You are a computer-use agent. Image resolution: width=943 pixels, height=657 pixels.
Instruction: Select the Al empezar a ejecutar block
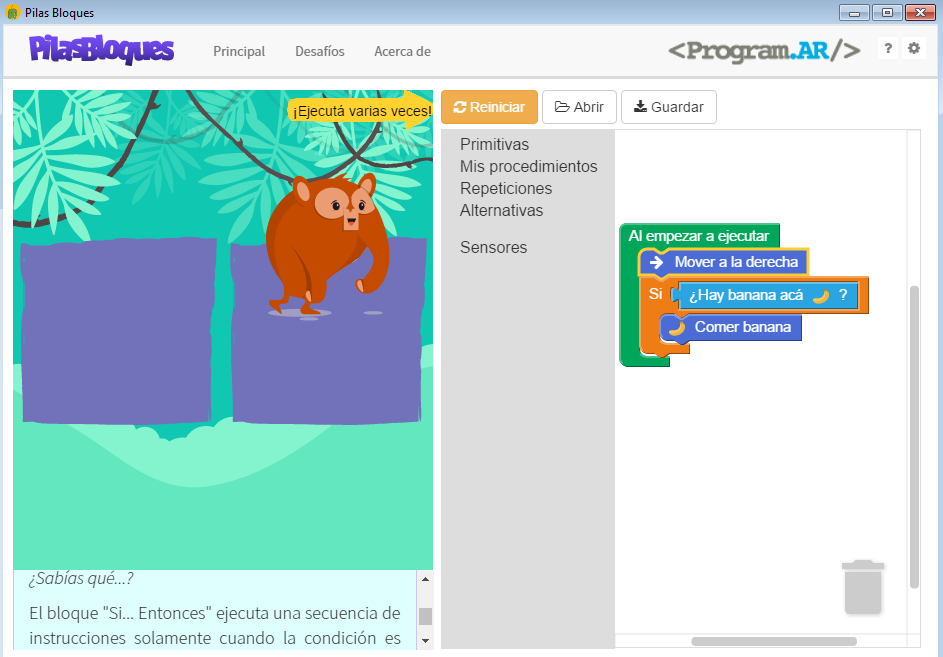click(x=699, y=236)
